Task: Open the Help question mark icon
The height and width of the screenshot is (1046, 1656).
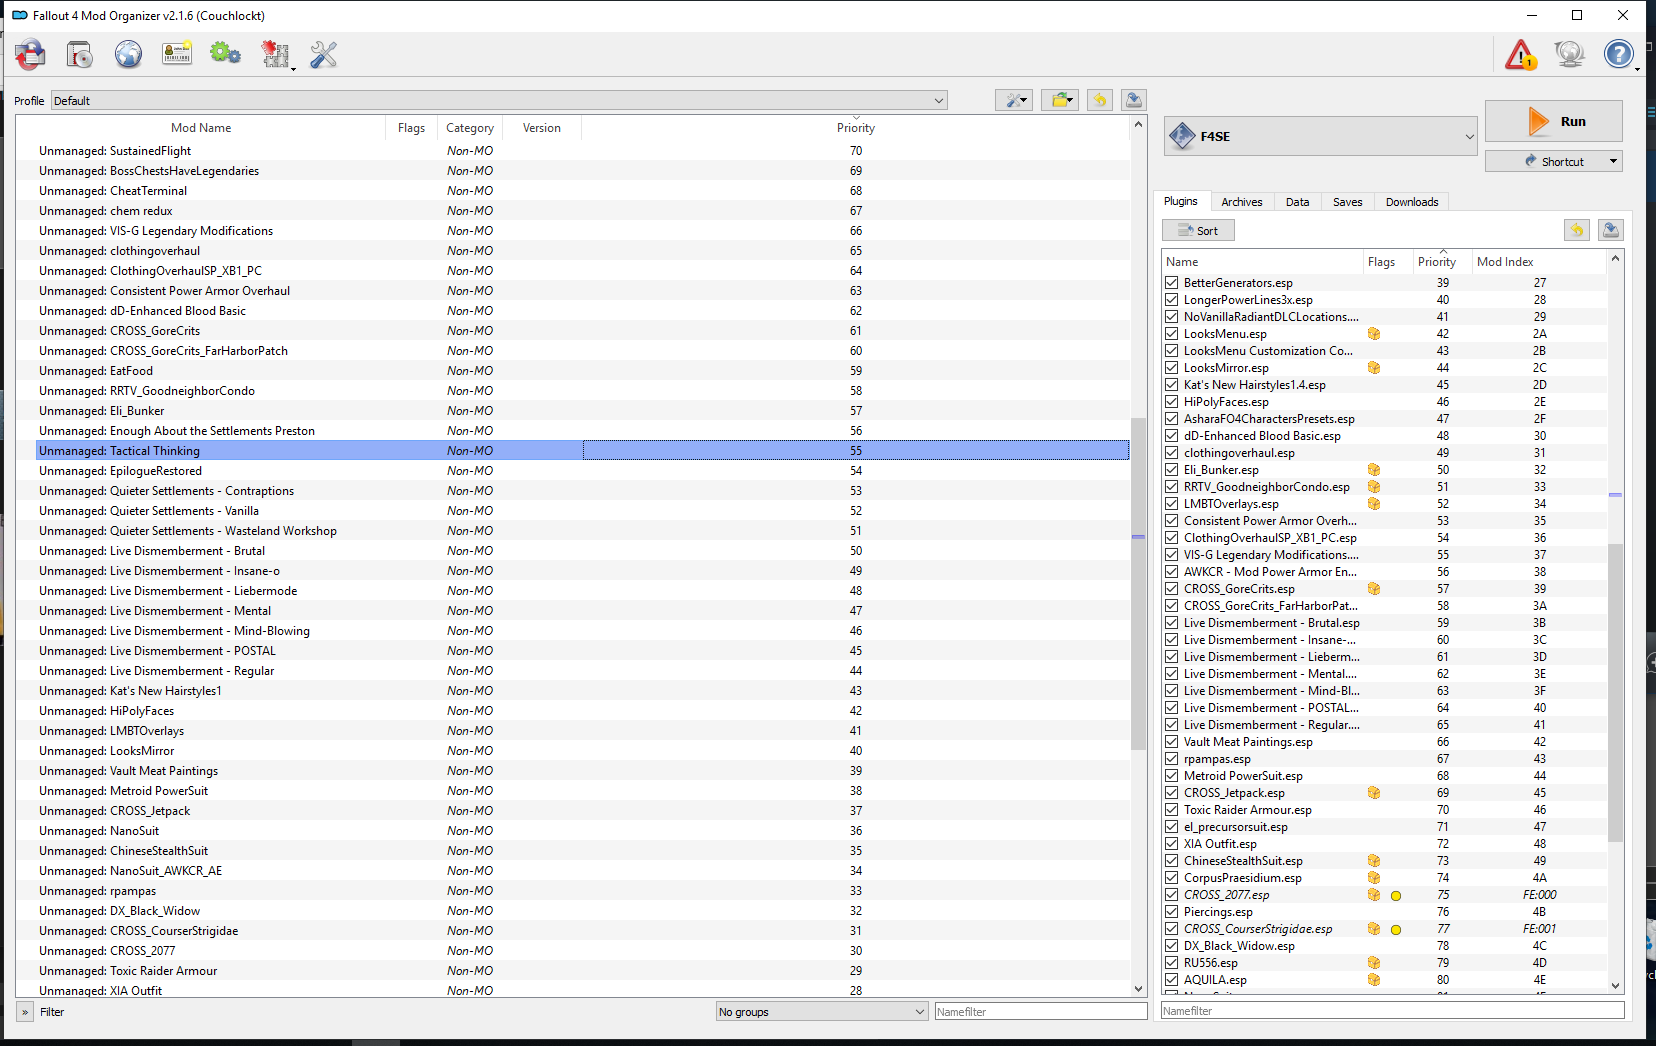Action: 1617,54
